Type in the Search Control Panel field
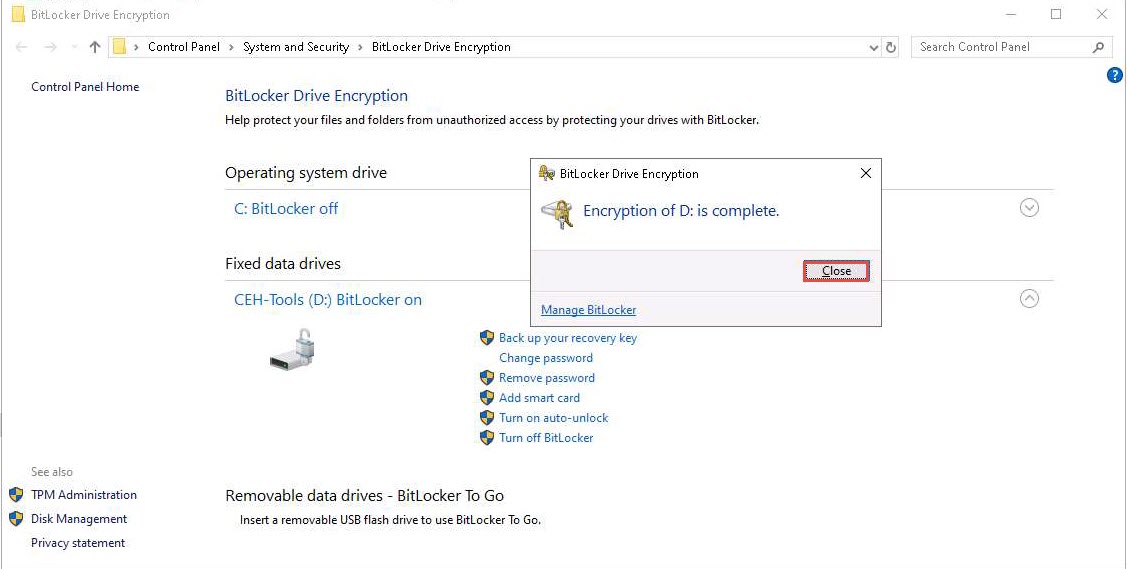 (x=1000, y=47)
